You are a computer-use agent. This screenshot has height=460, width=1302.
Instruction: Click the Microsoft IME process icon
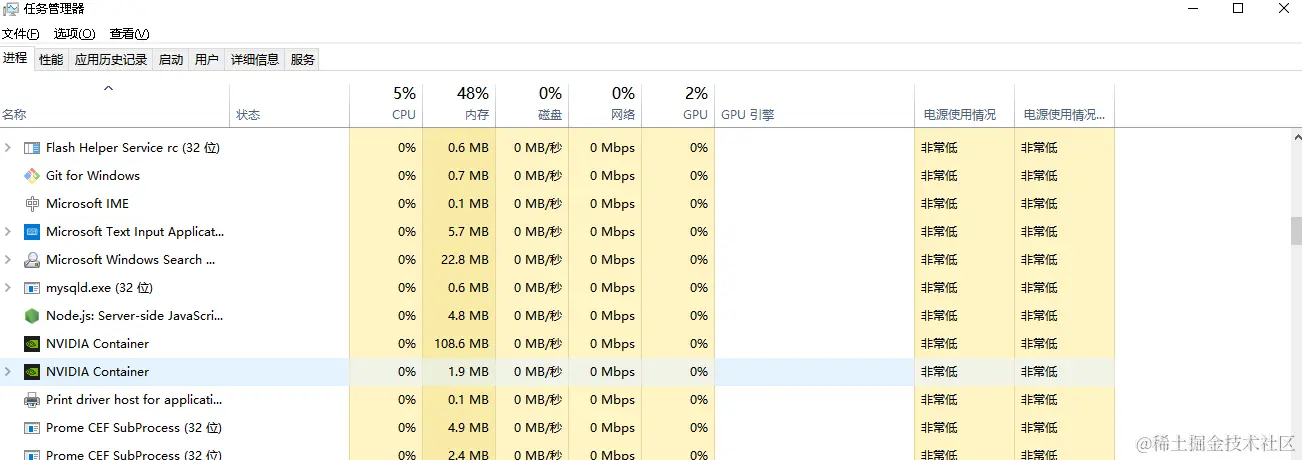tap(31, 204)
